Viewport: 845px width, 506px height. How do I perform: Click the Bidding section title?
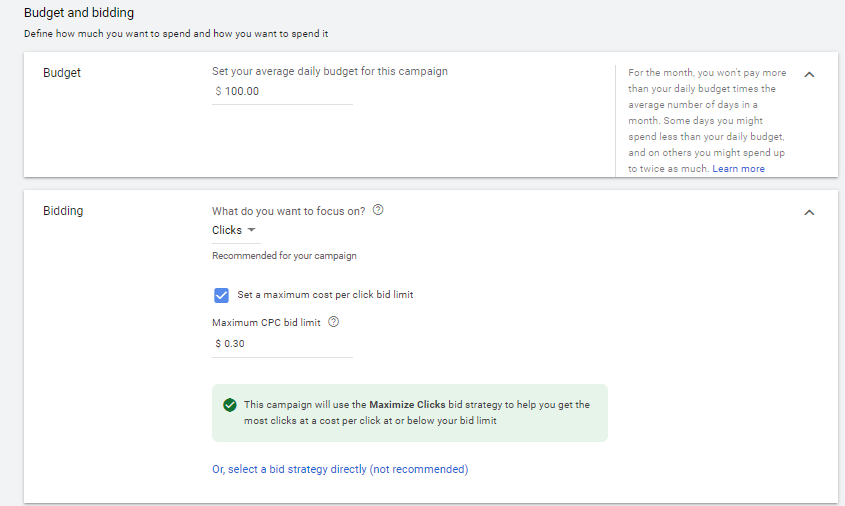[63, 211]
